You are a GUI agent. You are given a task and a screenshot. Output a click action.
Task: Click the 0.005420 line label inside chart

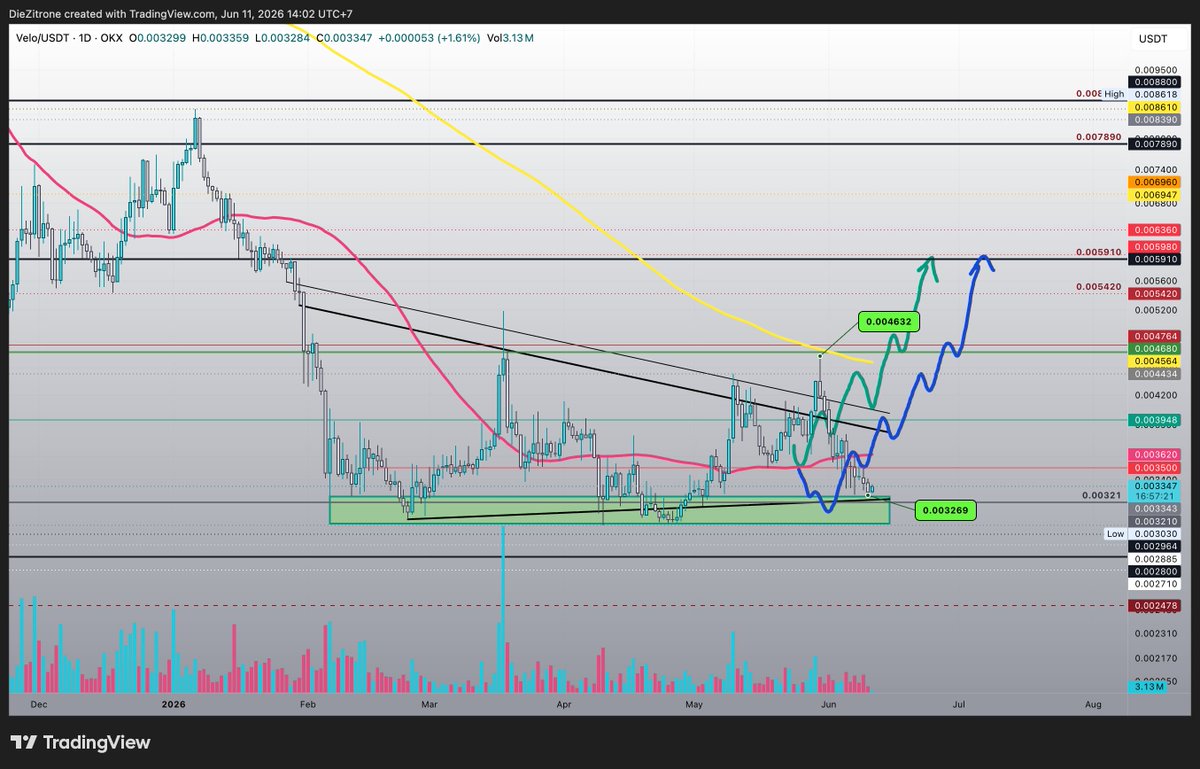(1098, 286)
